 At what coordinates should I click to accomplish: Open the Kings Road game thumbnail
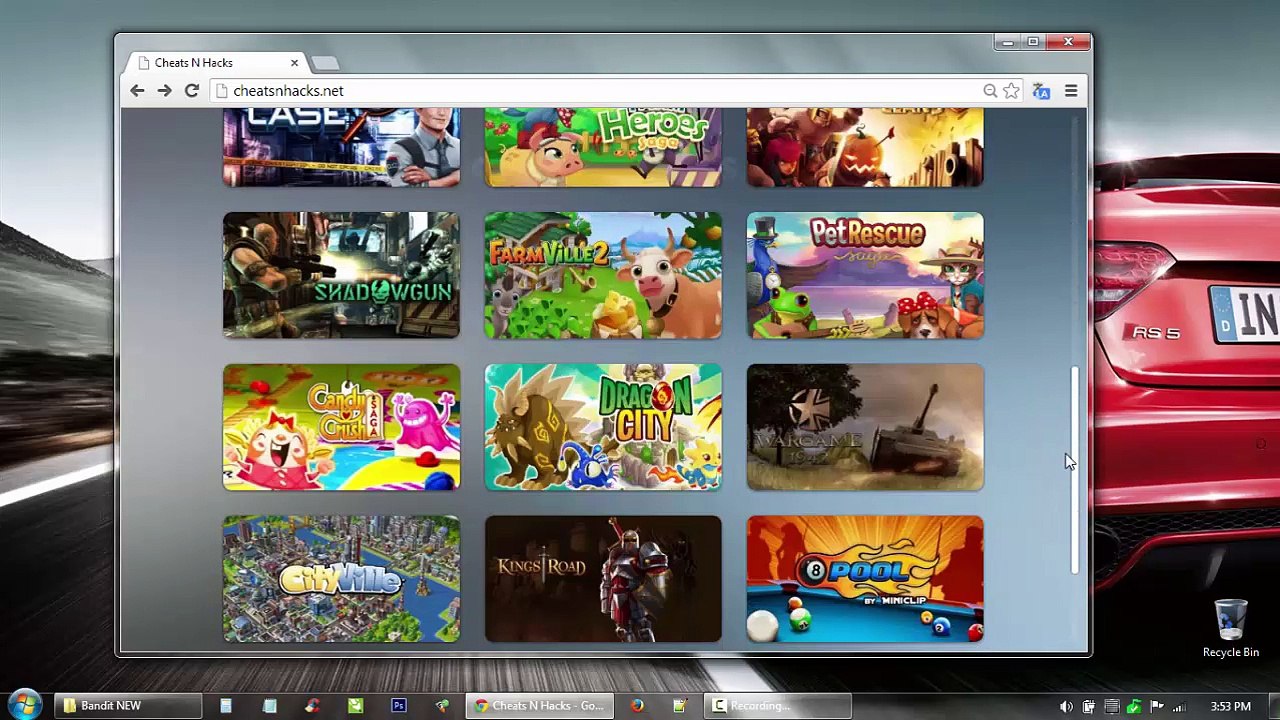coord(603,579)
